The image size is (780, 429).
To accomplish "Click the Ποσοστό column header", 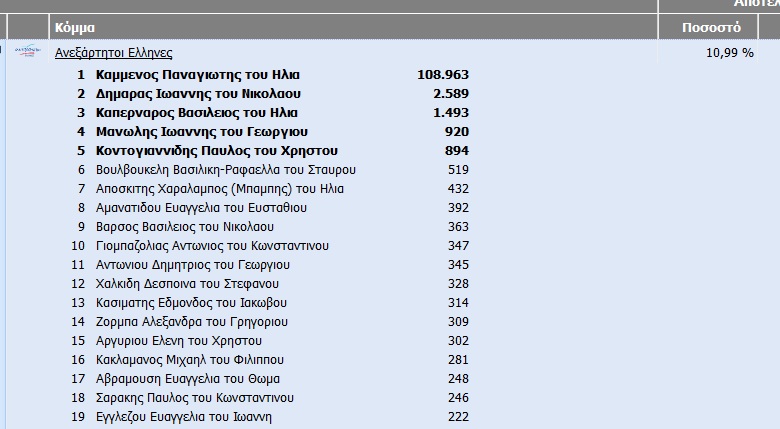I will tap(711, 27).
